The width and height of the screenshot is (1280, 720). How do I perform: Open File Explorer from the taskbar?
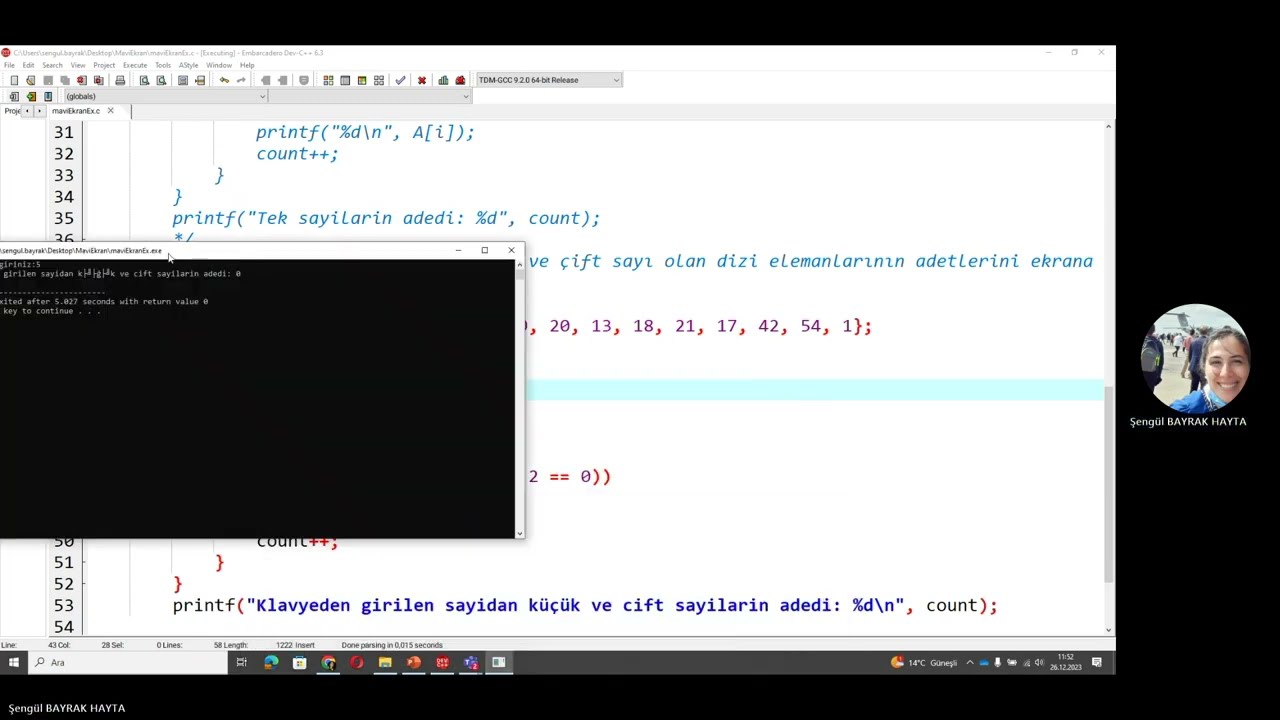click(x=385, y=662)
